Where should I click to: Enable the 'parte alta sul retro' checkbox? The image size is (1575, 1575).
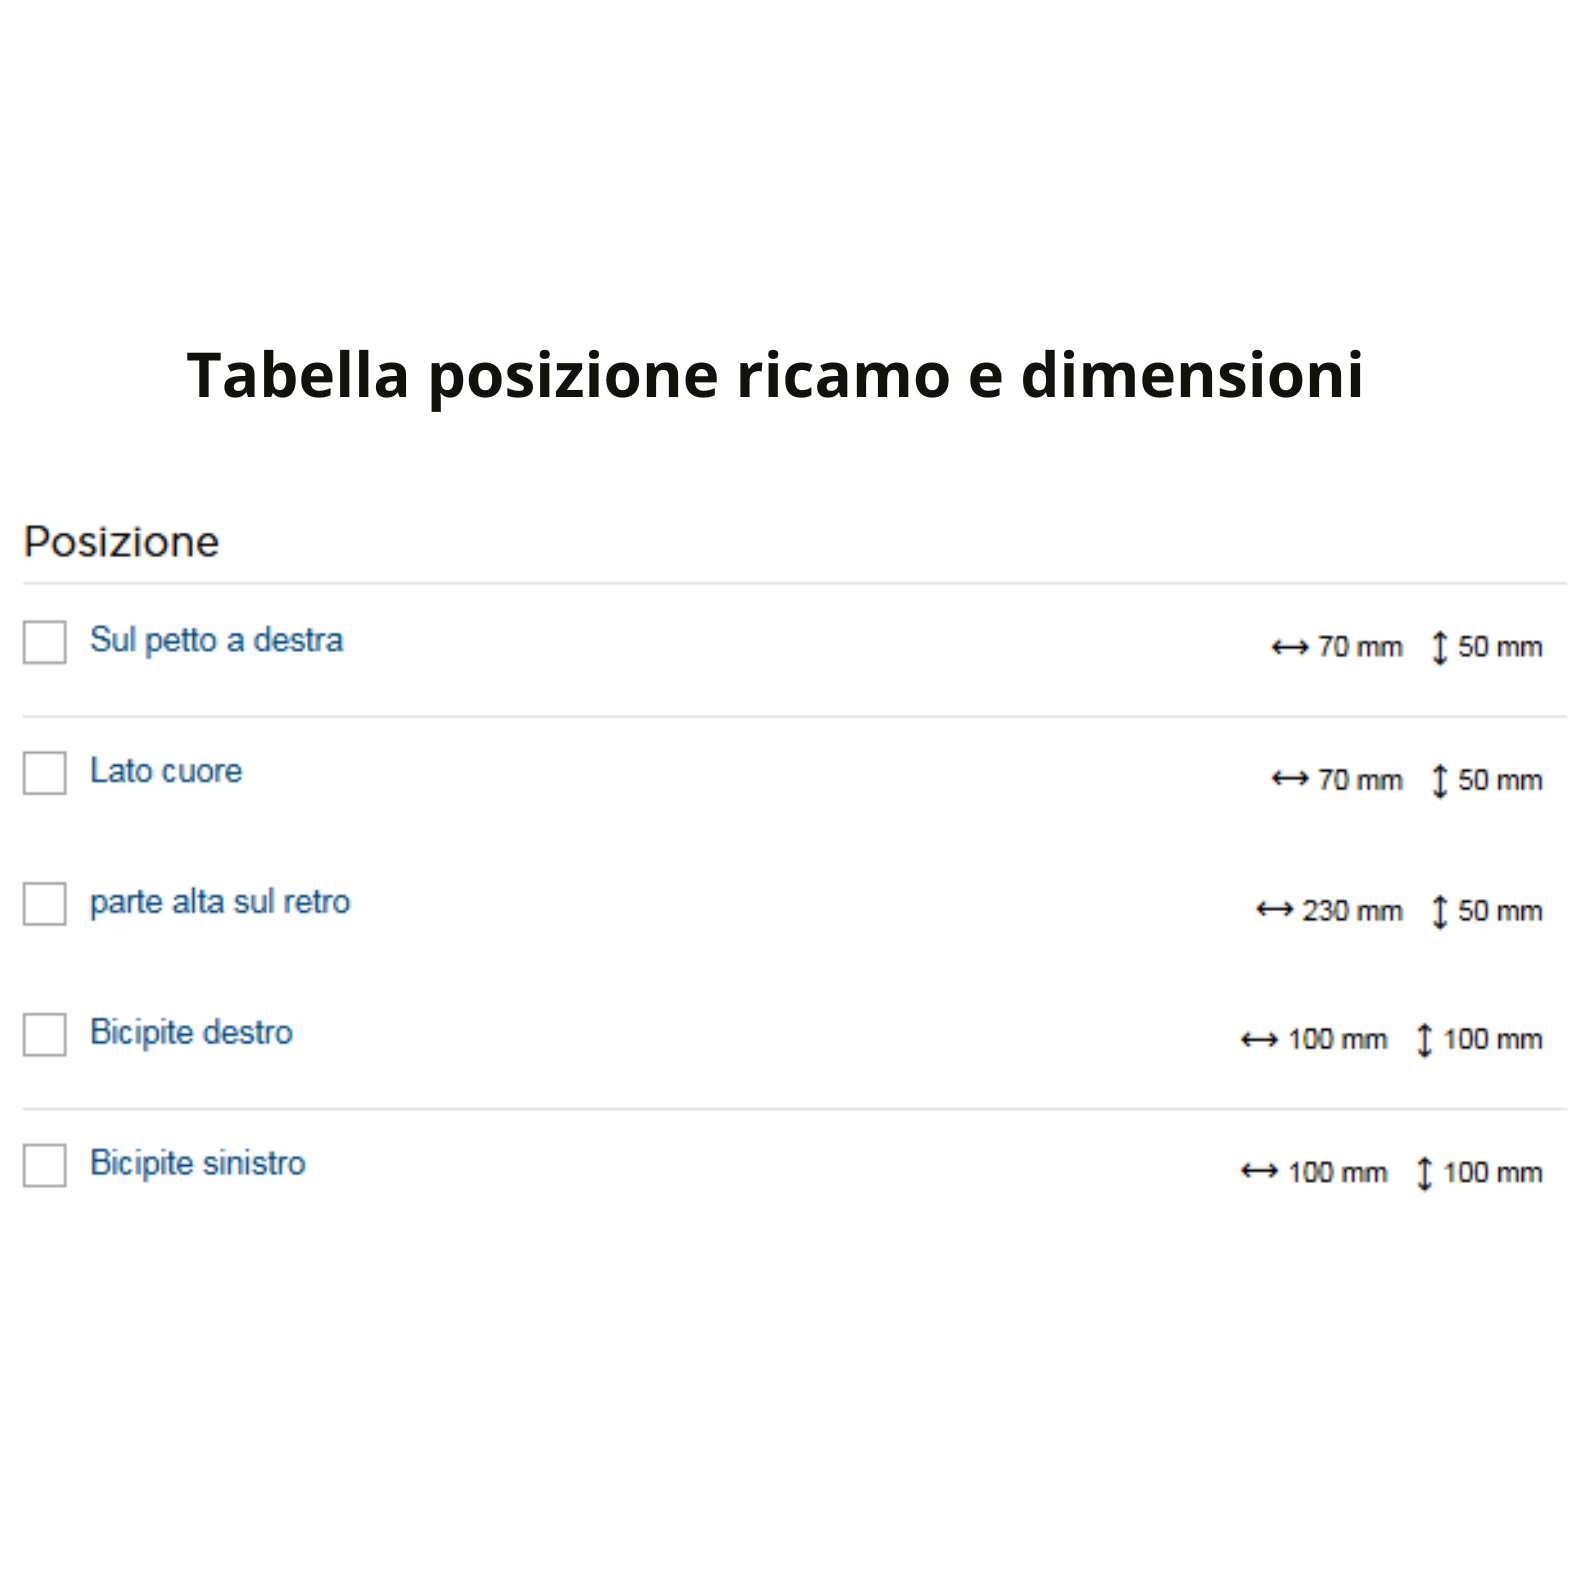click(x=45, y=904)
